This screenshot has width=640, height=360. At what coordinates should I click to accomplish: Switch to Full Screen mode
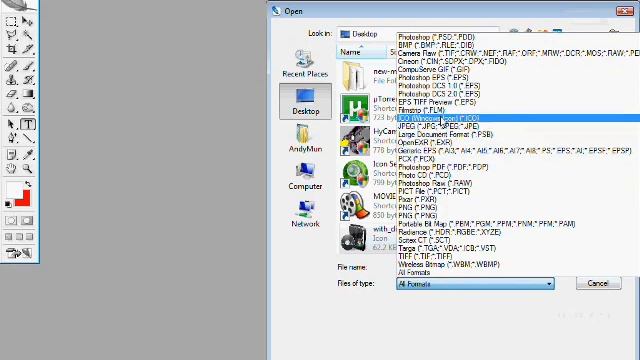pyautogui.click(x=29, y=237)
